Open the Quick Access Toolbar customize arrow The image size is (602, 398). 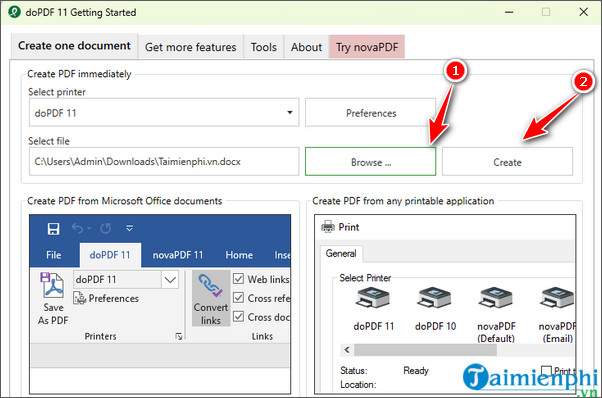pyautogui.click(x=129, y=229)
